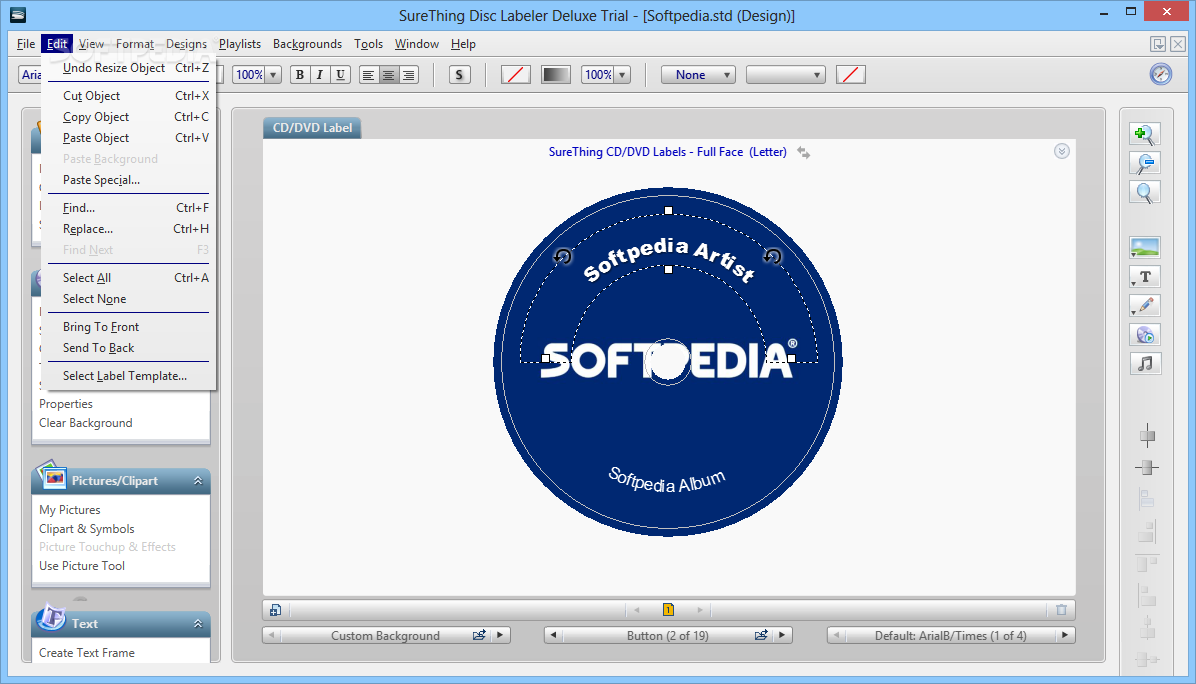This screenshot has width=1196, height=684.
Task: Click the Clipart & Symbols link
Action: tap(86, 529)
